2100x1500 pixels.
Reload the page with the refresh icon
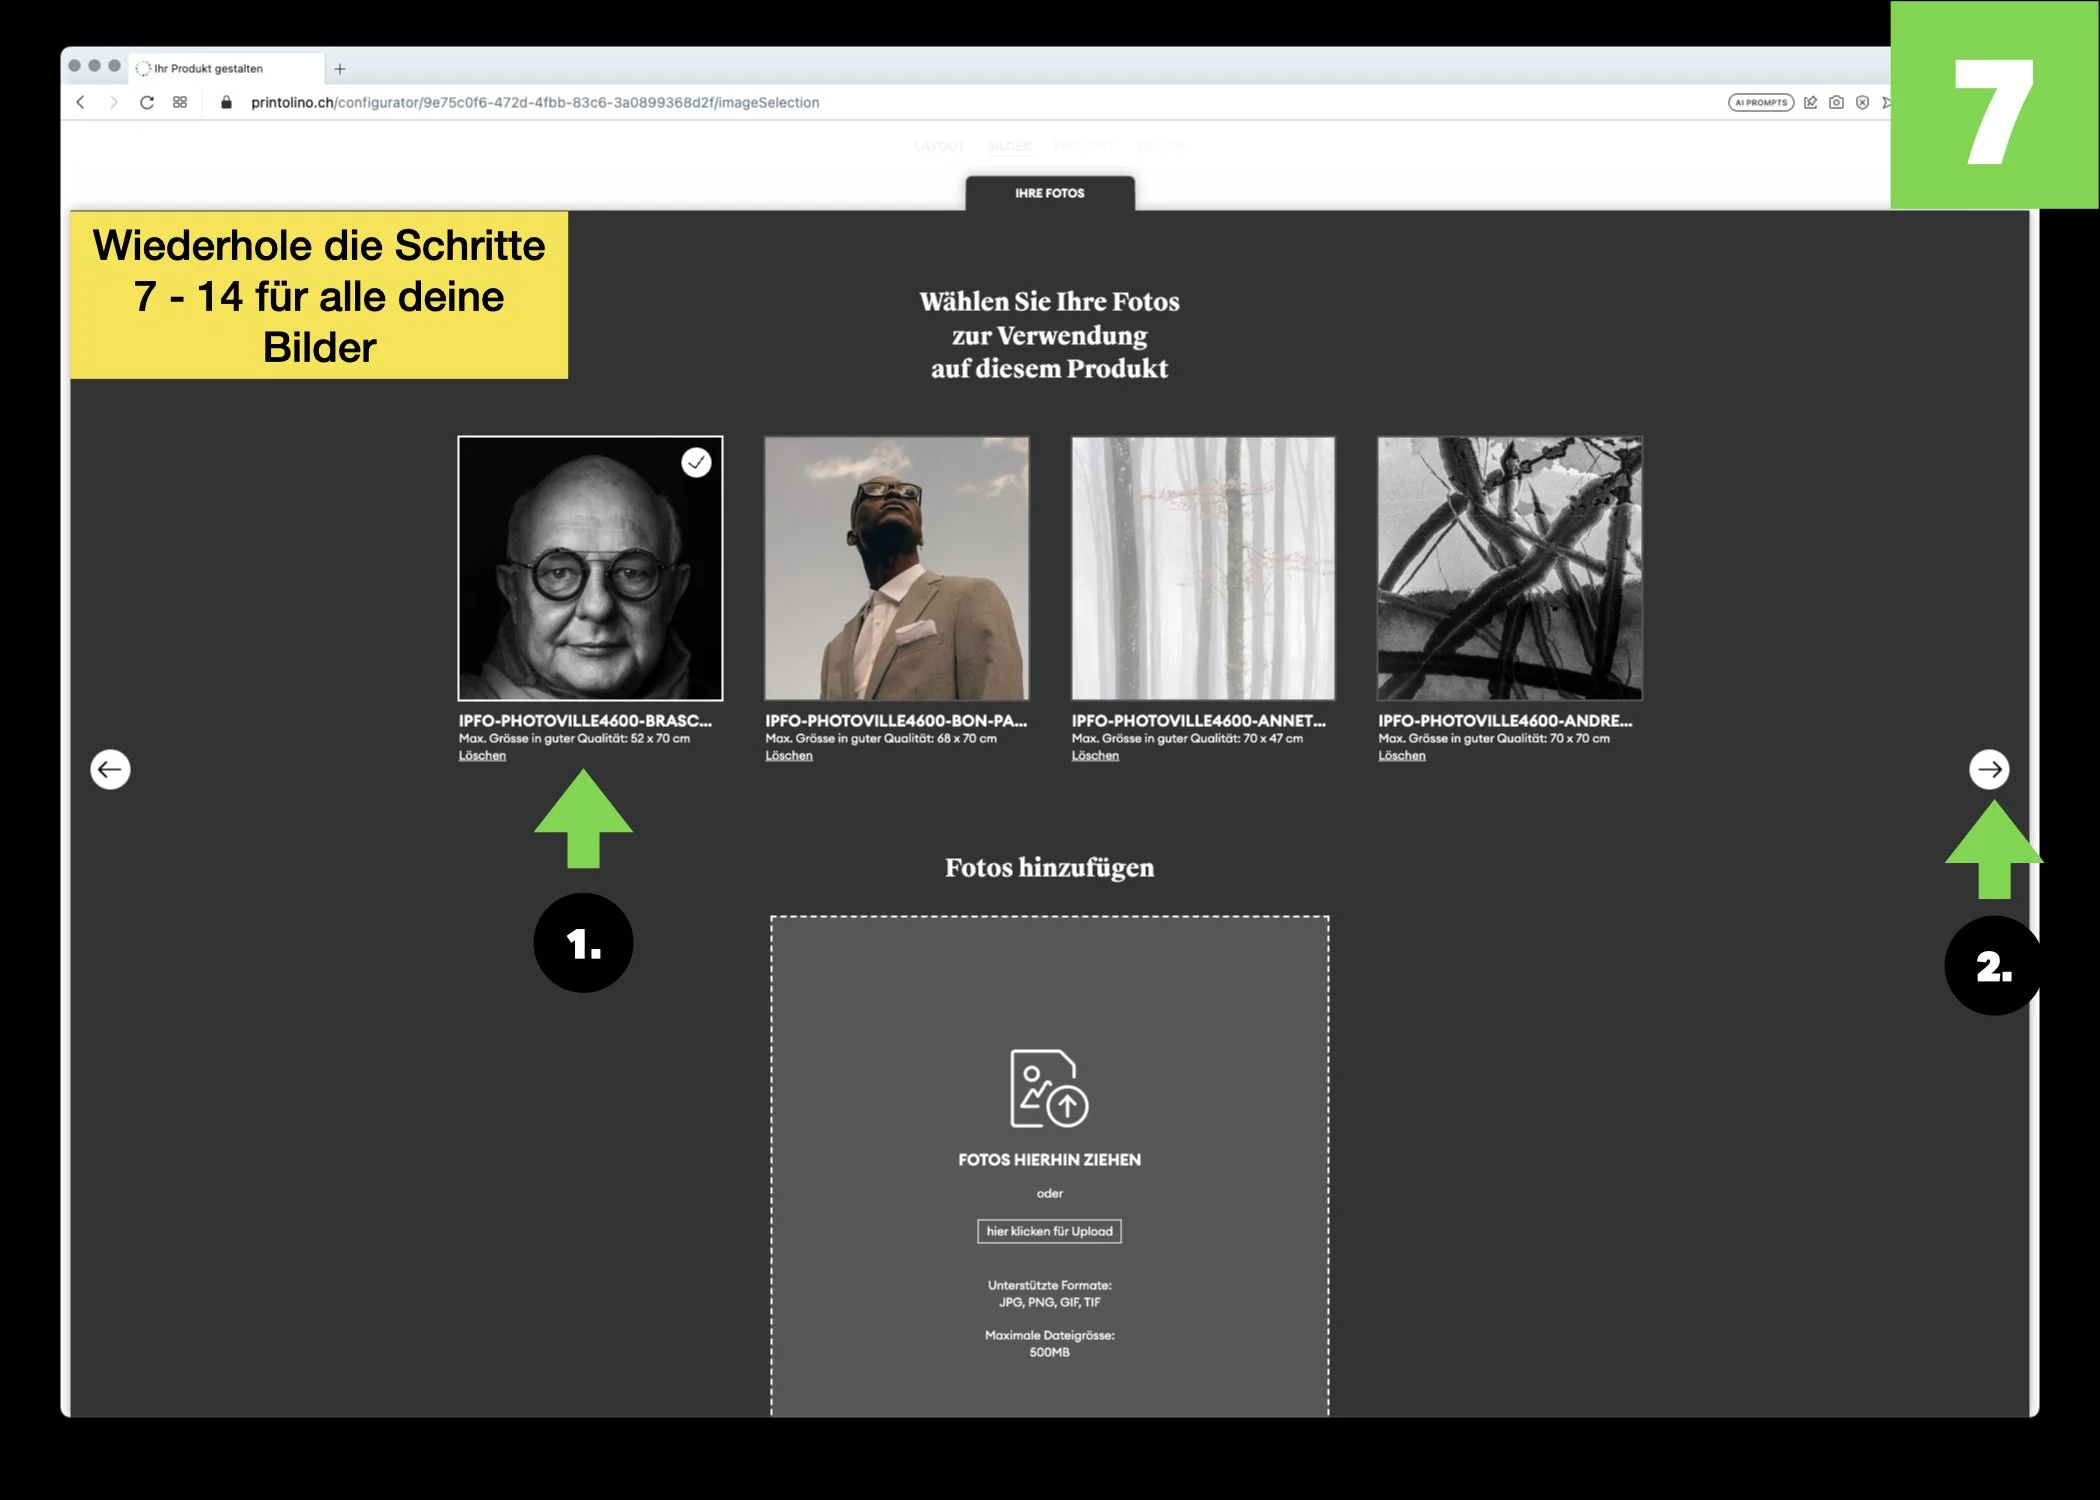point(147,102)
